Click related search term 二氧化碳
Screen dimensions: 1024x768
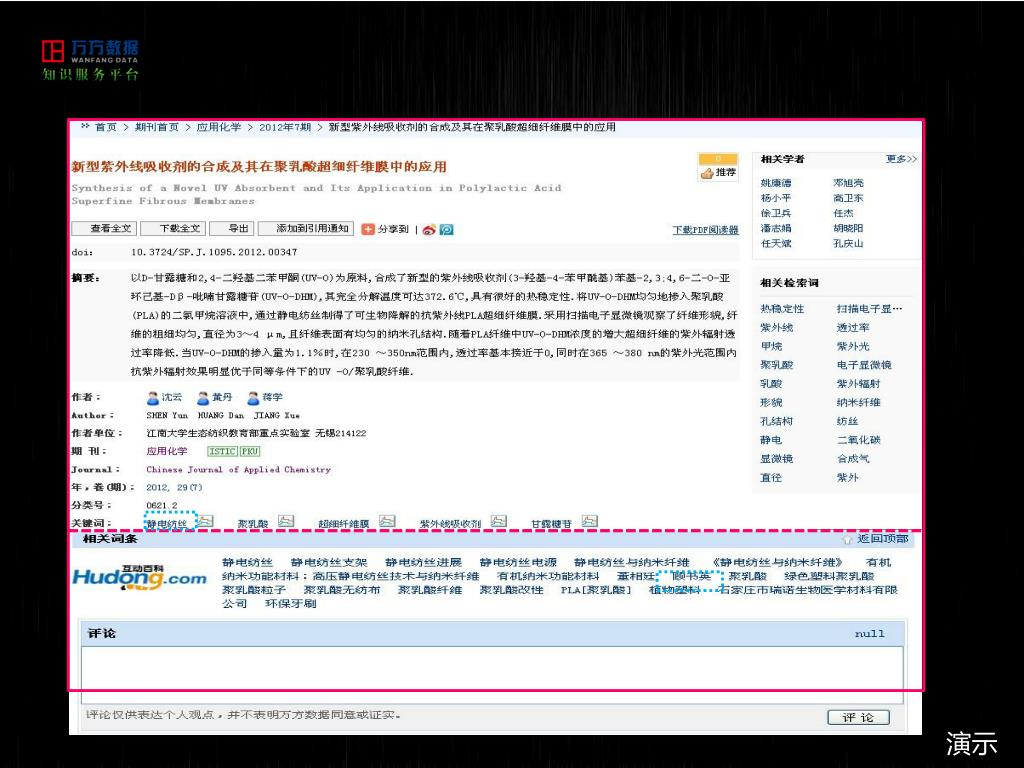point(859,440)
